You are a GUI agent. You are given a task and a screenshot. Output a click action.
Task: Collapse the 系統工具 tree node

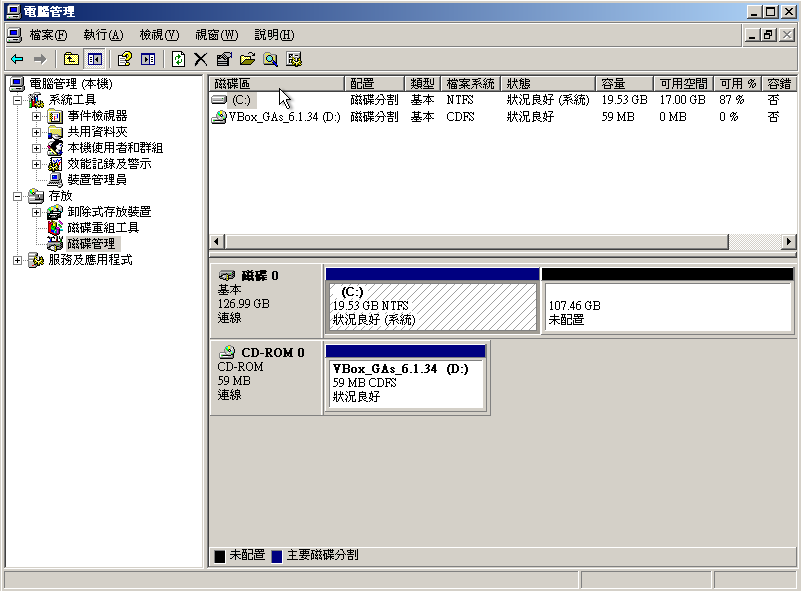click(x=17, y=100)
